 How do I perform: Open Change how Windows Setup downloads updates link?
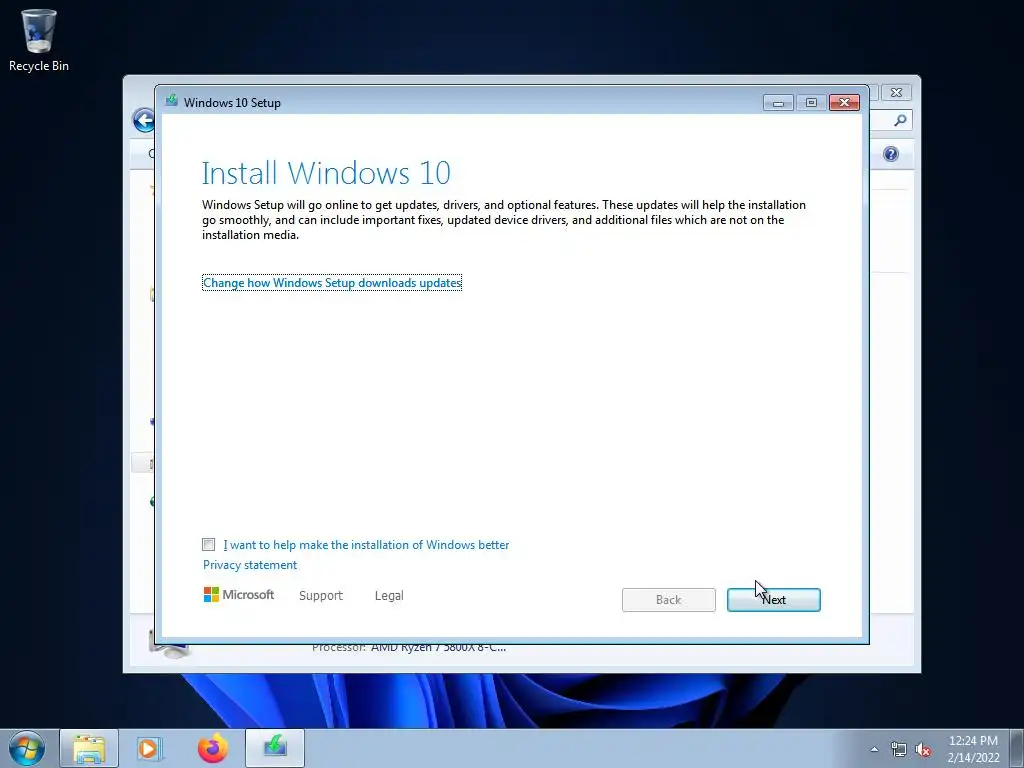coord(332,283)
